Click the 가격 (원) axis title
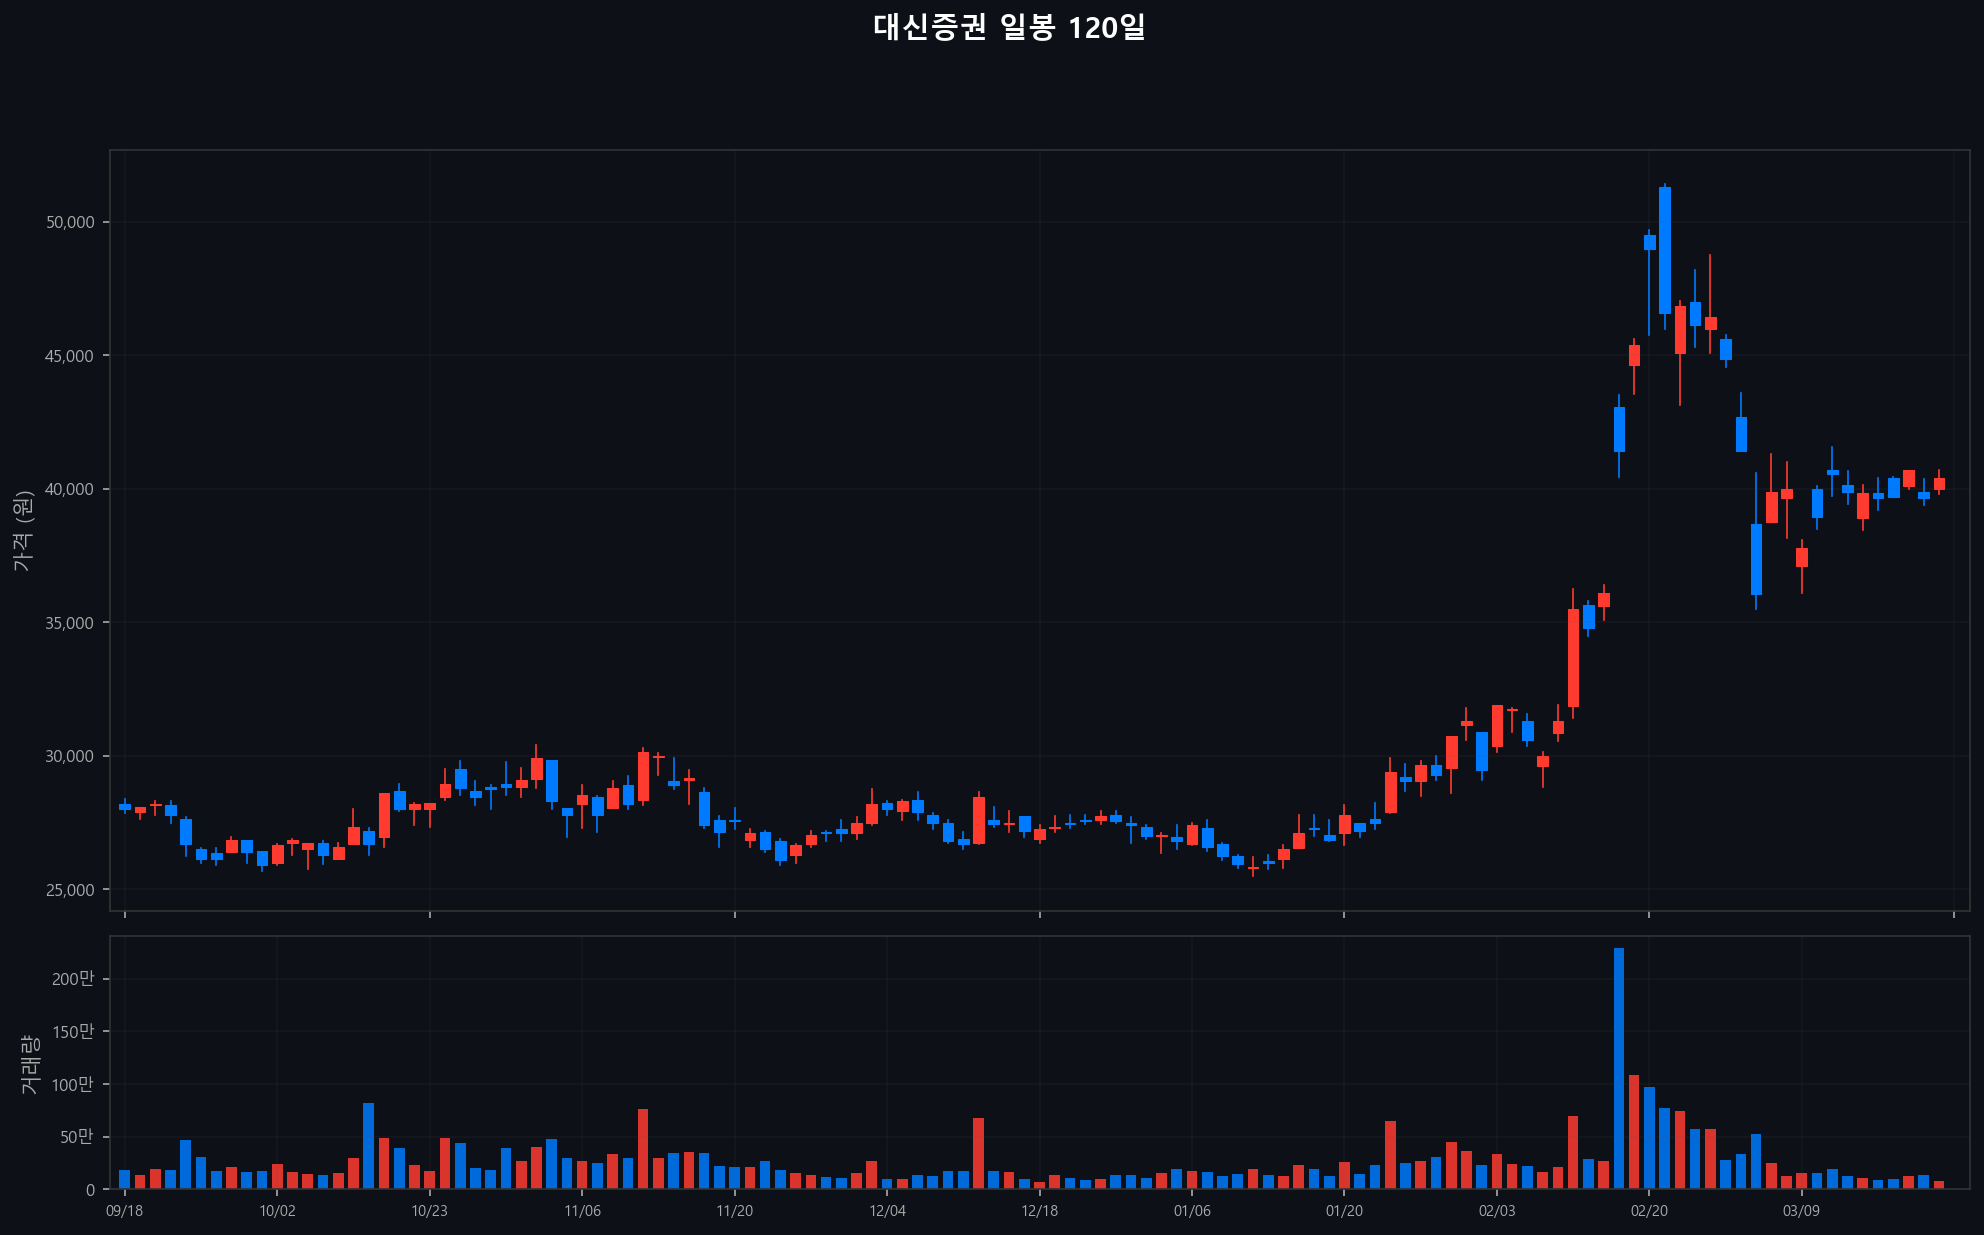This screenshot has width=1984, height=1235. pyautogui.click(x=23, y=531)
